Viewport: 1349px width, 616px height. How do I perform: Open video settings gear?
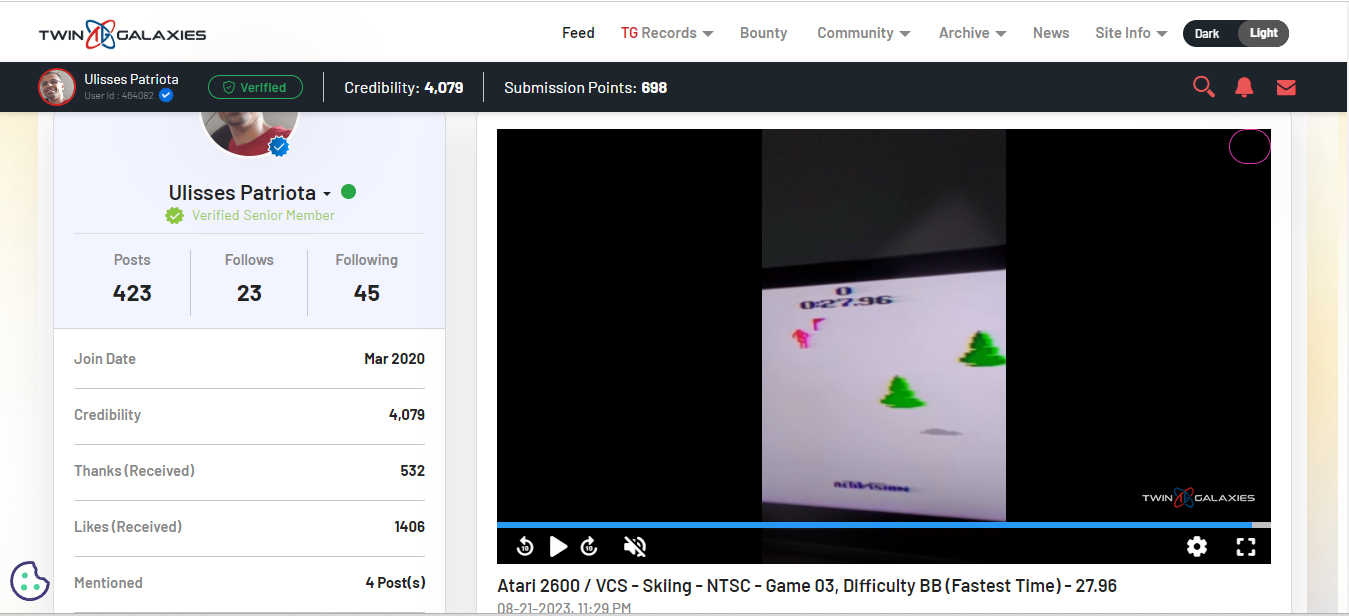pyautogui.click(x=1197, y=546)
